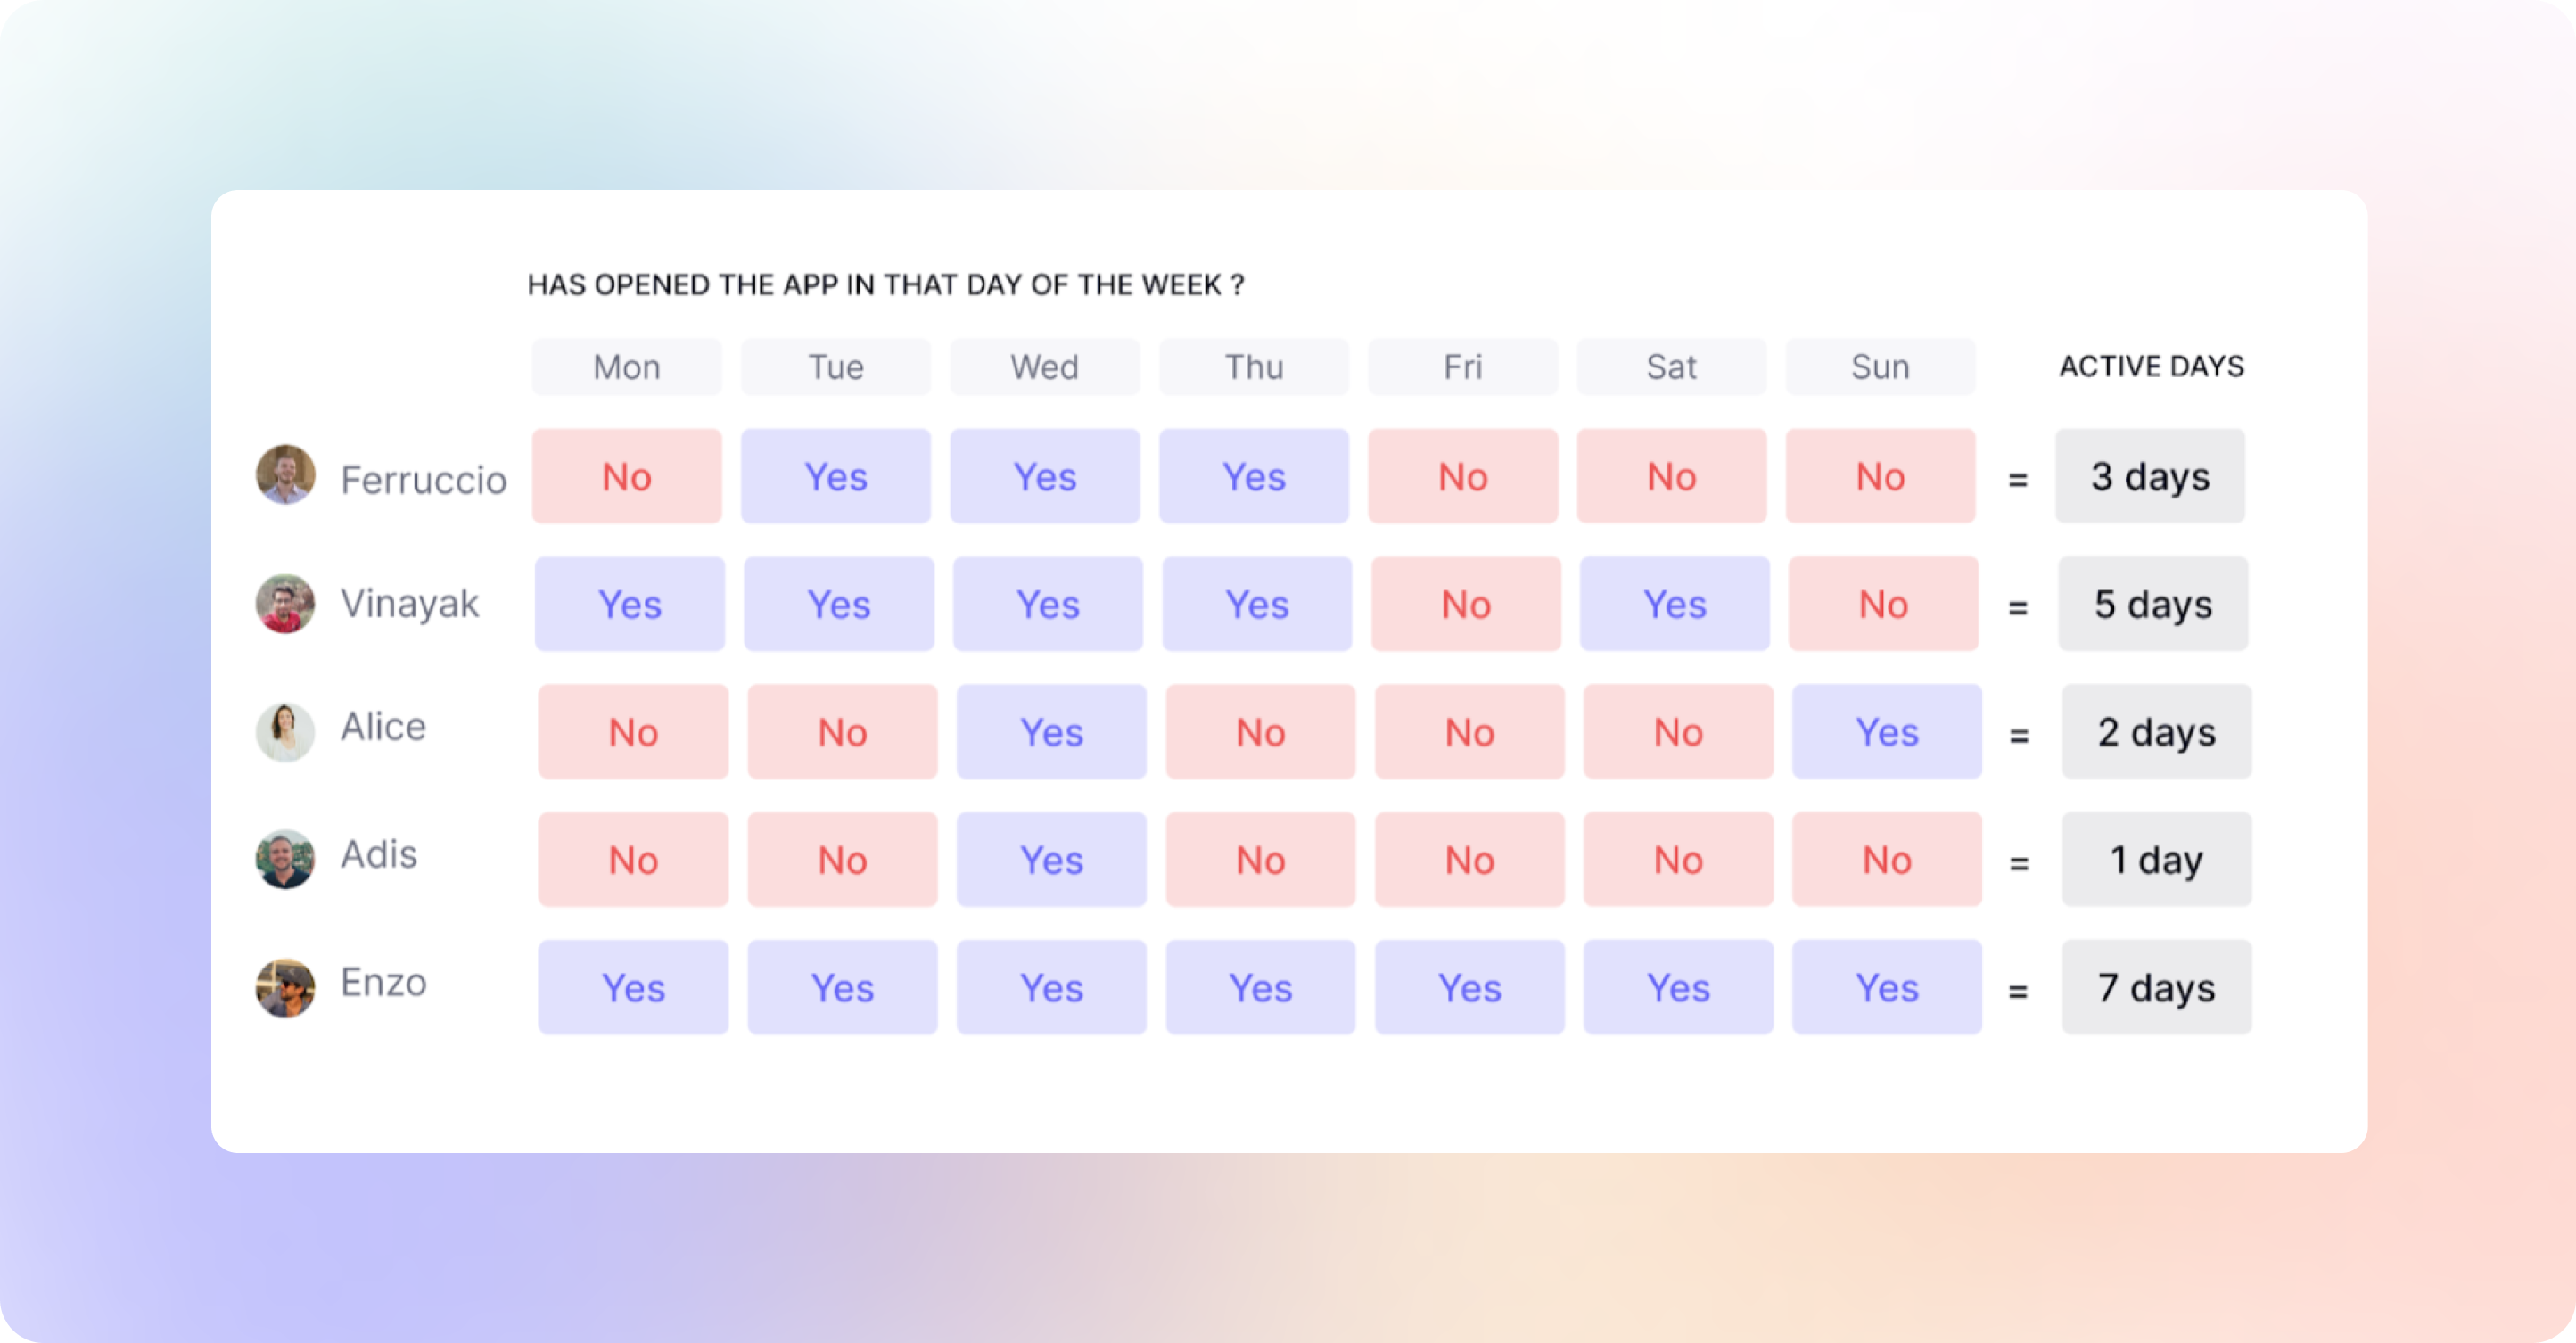Select the Wed column header
This screenshot has height=1343, width=2576.
pos(1045,367)
